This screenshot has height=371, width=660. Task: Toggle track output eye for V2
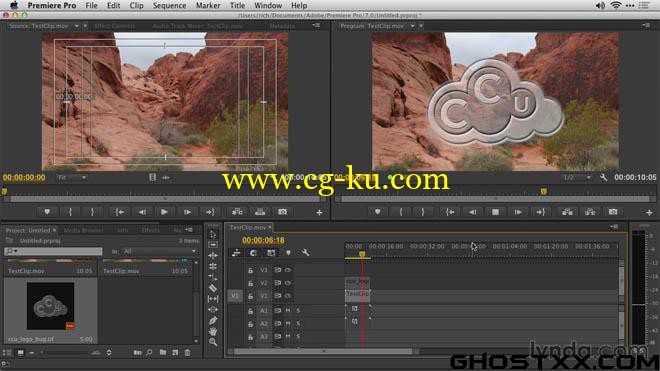pyautogui.click(x=288, y=283)
